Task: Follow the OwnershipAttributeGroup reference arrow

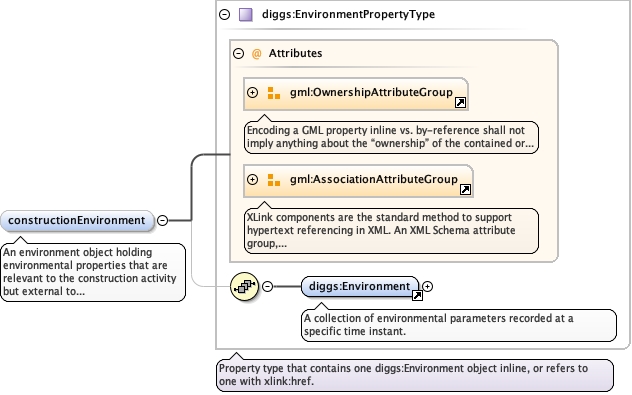Action: 460,103
